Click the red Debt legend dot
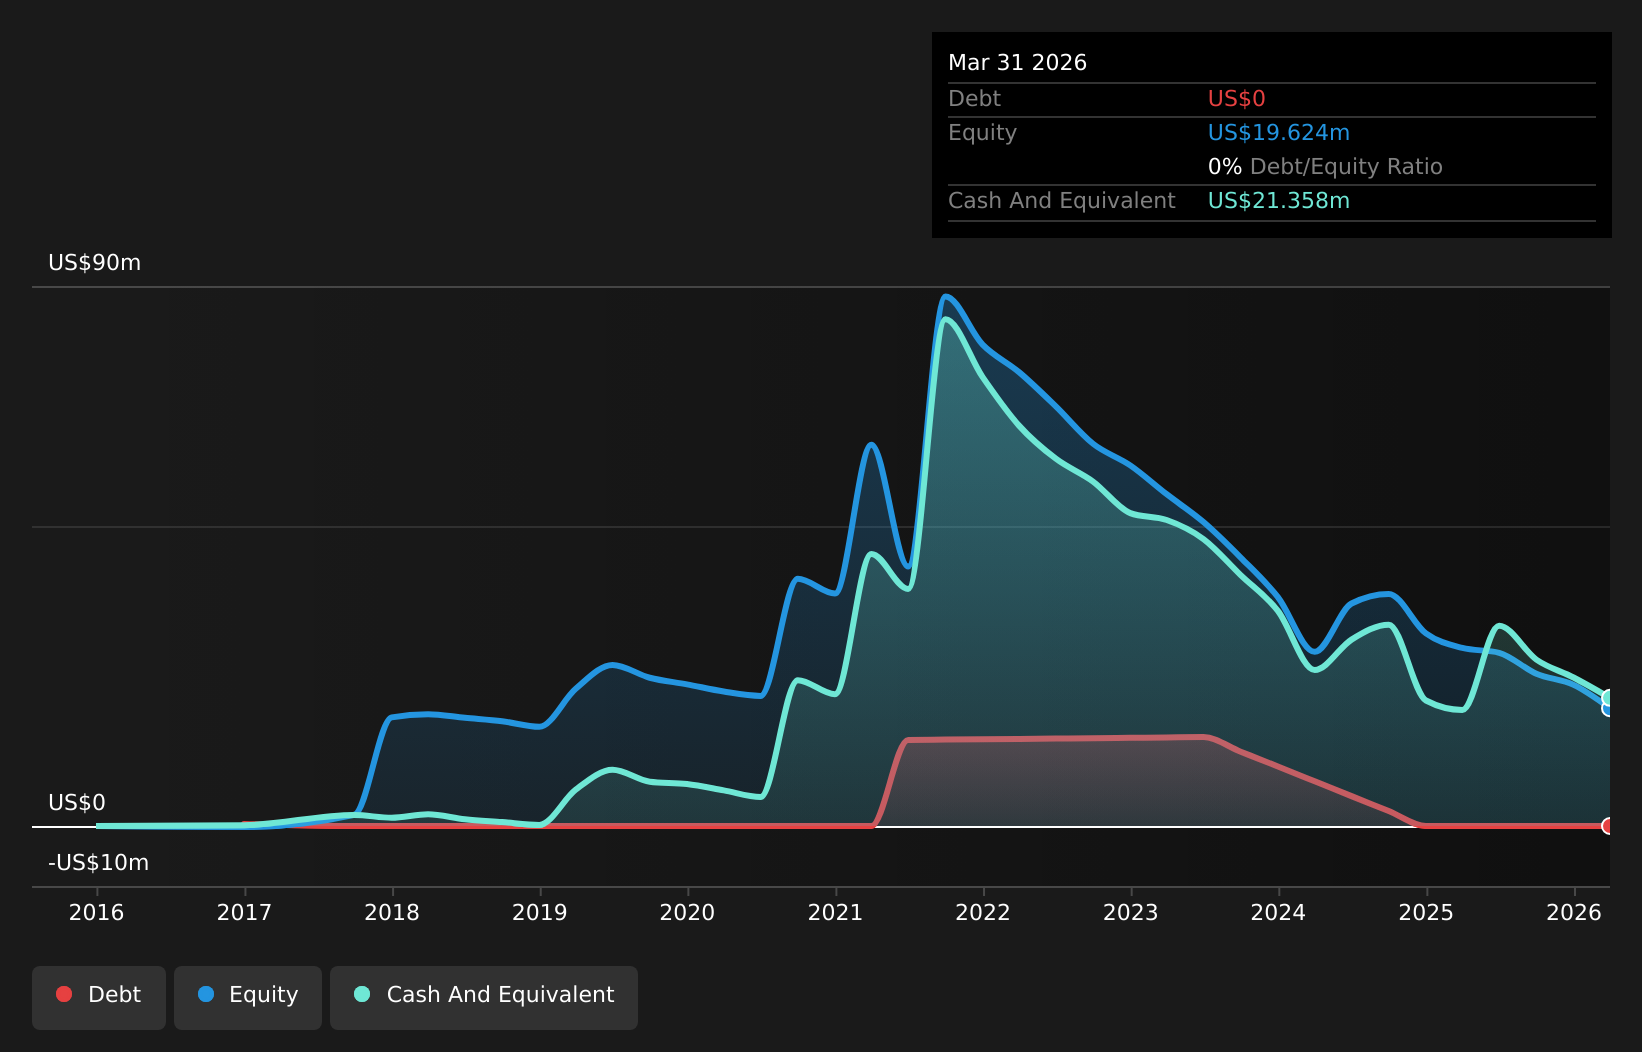1642x1052 pixels. (x=64, y=994)
